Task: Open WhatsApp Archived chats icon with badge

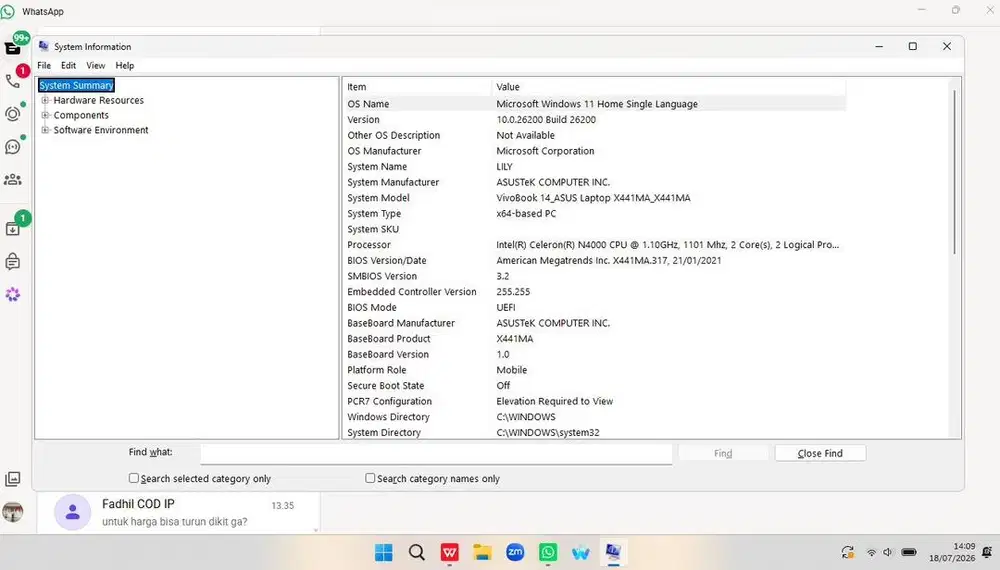Action: [x=13, y=228]
